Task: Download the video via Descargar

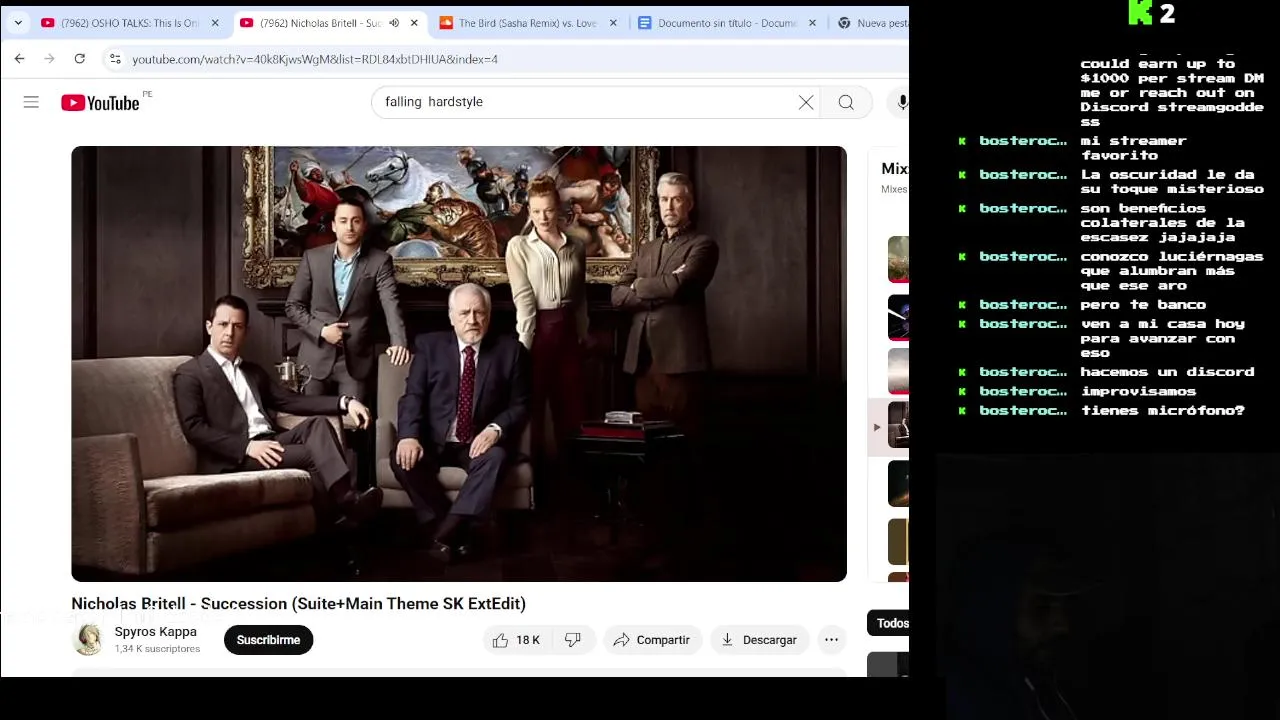Action: click(x=759, y=640)
